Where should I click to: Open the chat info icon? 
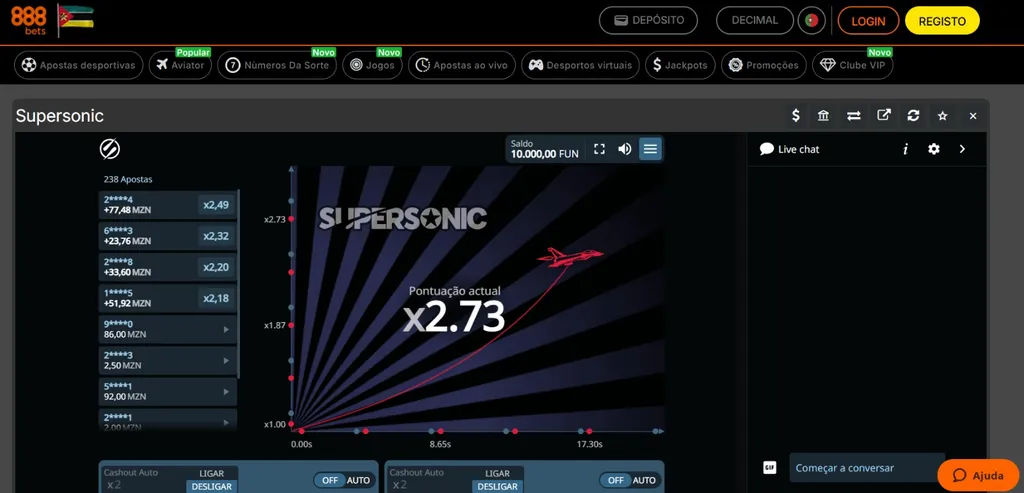click(x=906, y=149)
